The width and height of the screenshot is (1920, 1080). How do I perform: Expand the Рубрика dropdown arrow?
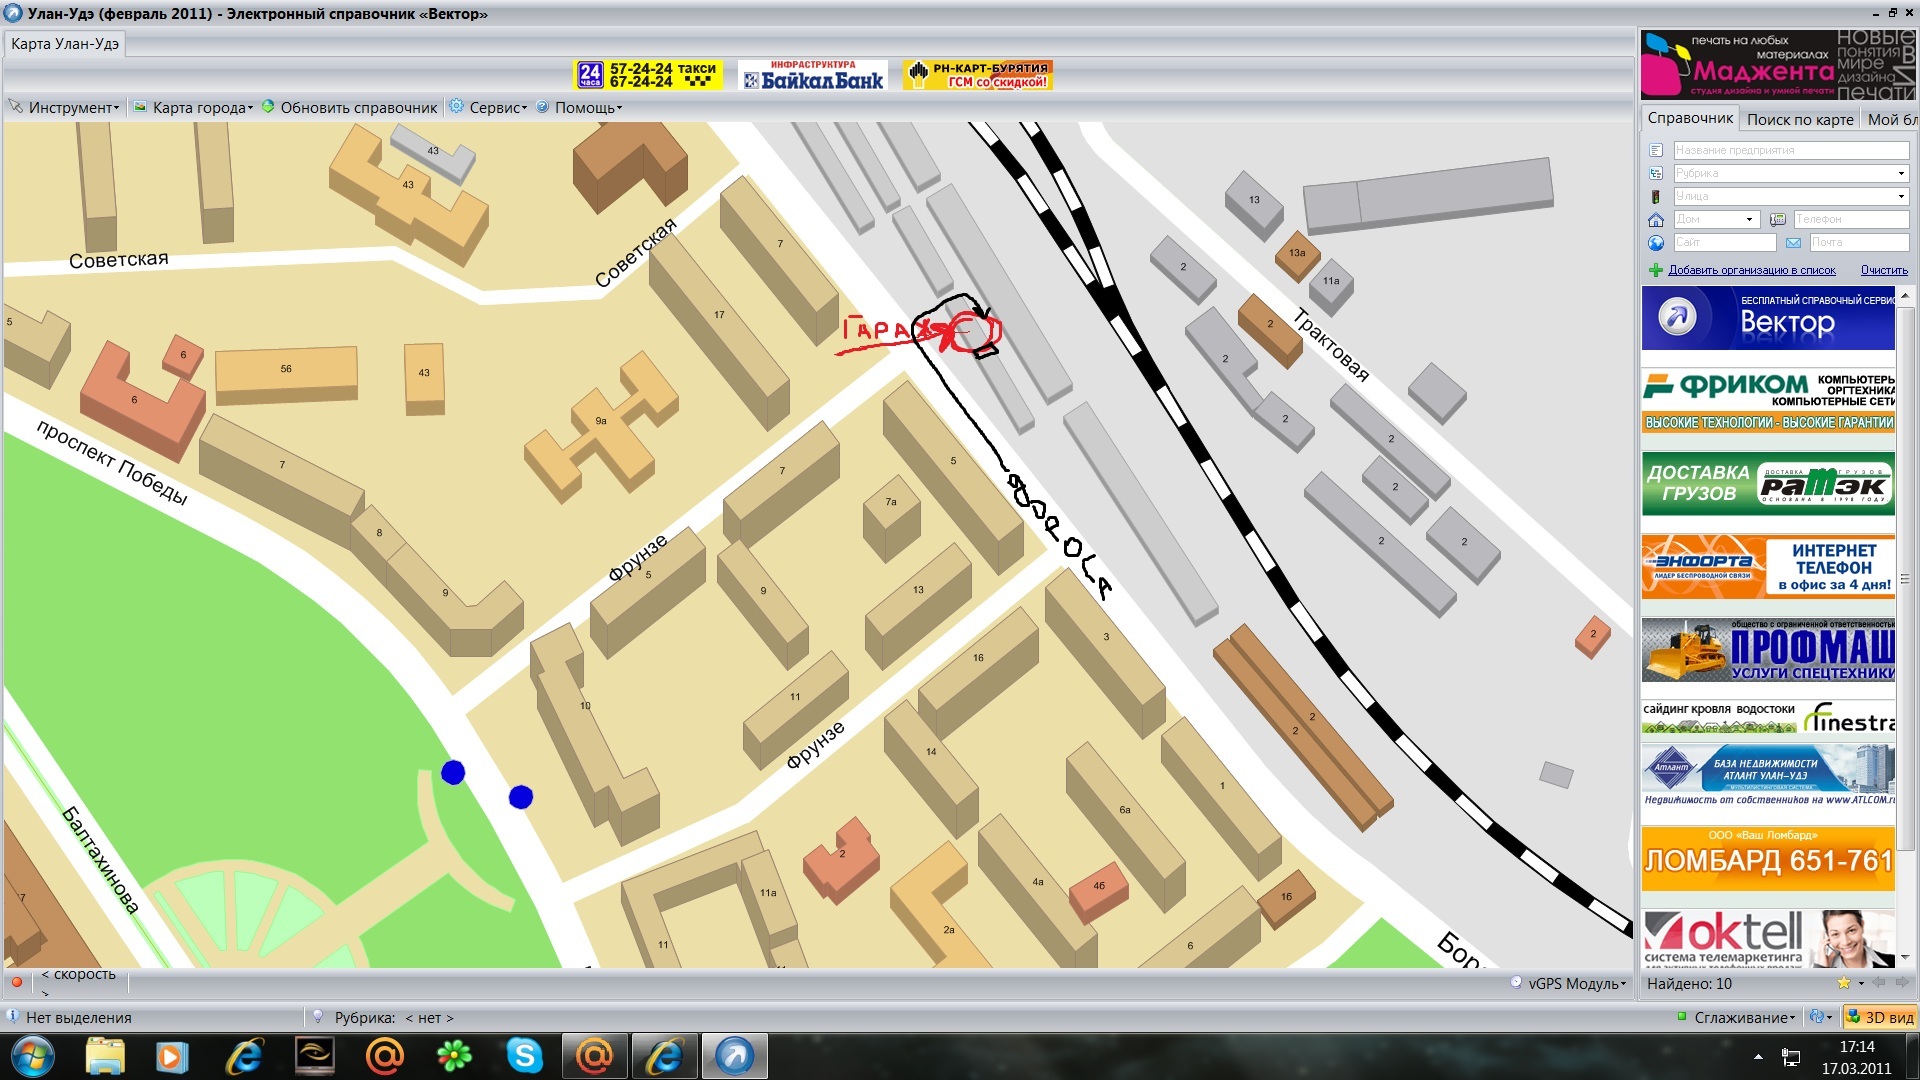[x=1901, y=174]
